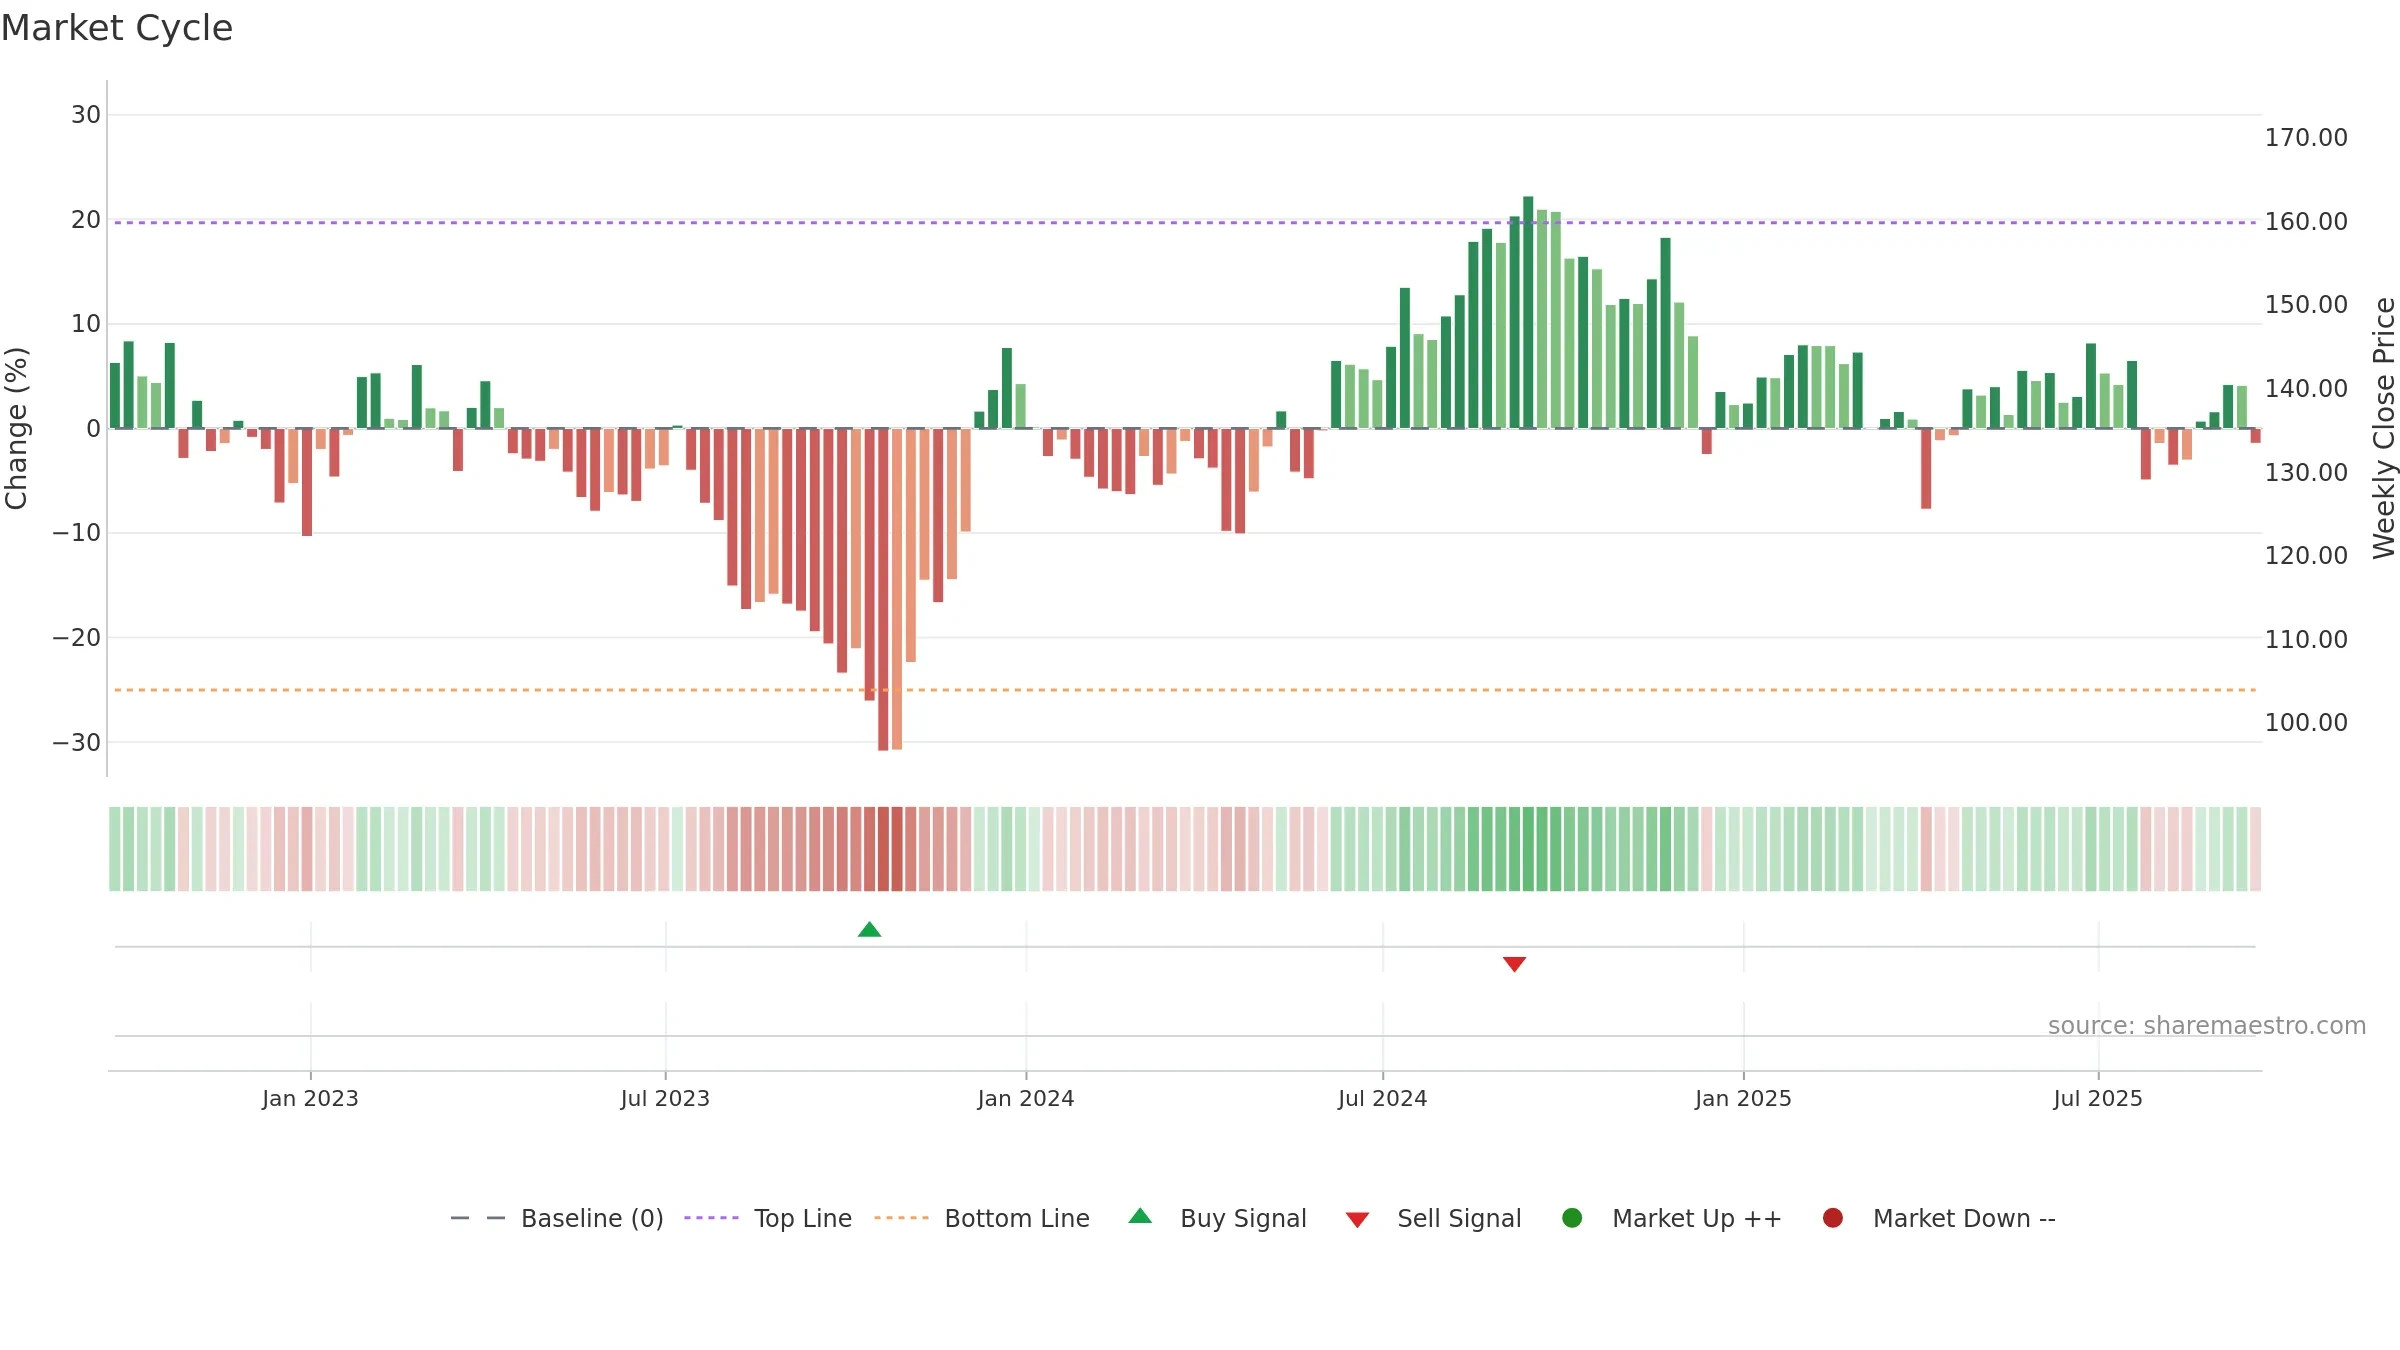The width and height of the screenshot is (2400, 1350).
Task: Click the purple dotted line sample in legend
Action: click(711, 1218)
